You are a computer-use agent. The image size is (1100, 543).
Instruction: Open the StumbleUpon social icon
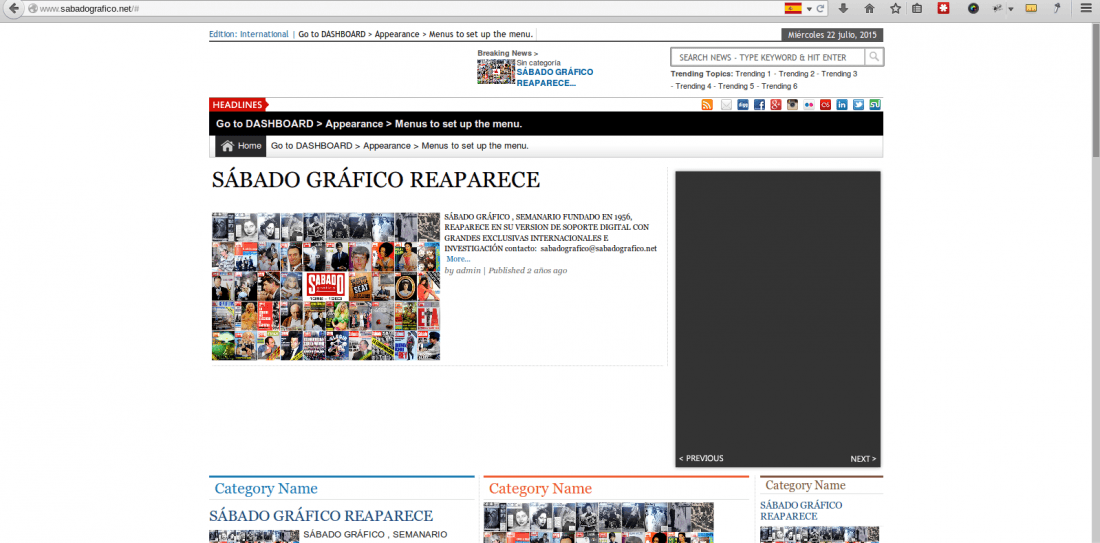[875, 105]
